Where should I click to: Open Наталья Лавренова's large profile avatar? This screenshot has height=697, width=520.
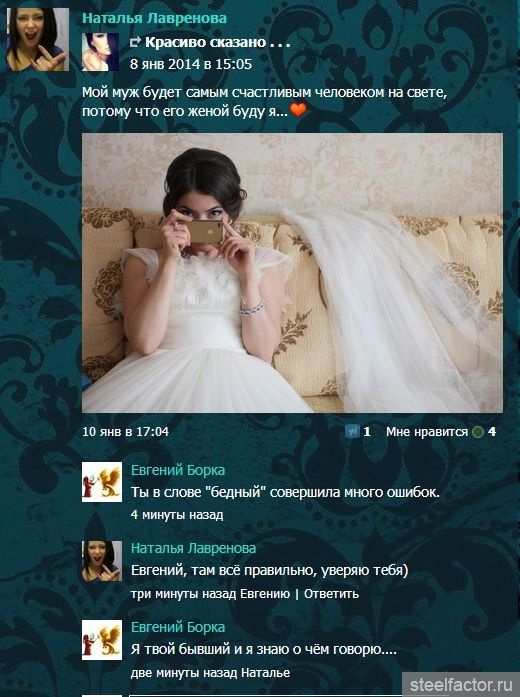(x=38, y=39)
